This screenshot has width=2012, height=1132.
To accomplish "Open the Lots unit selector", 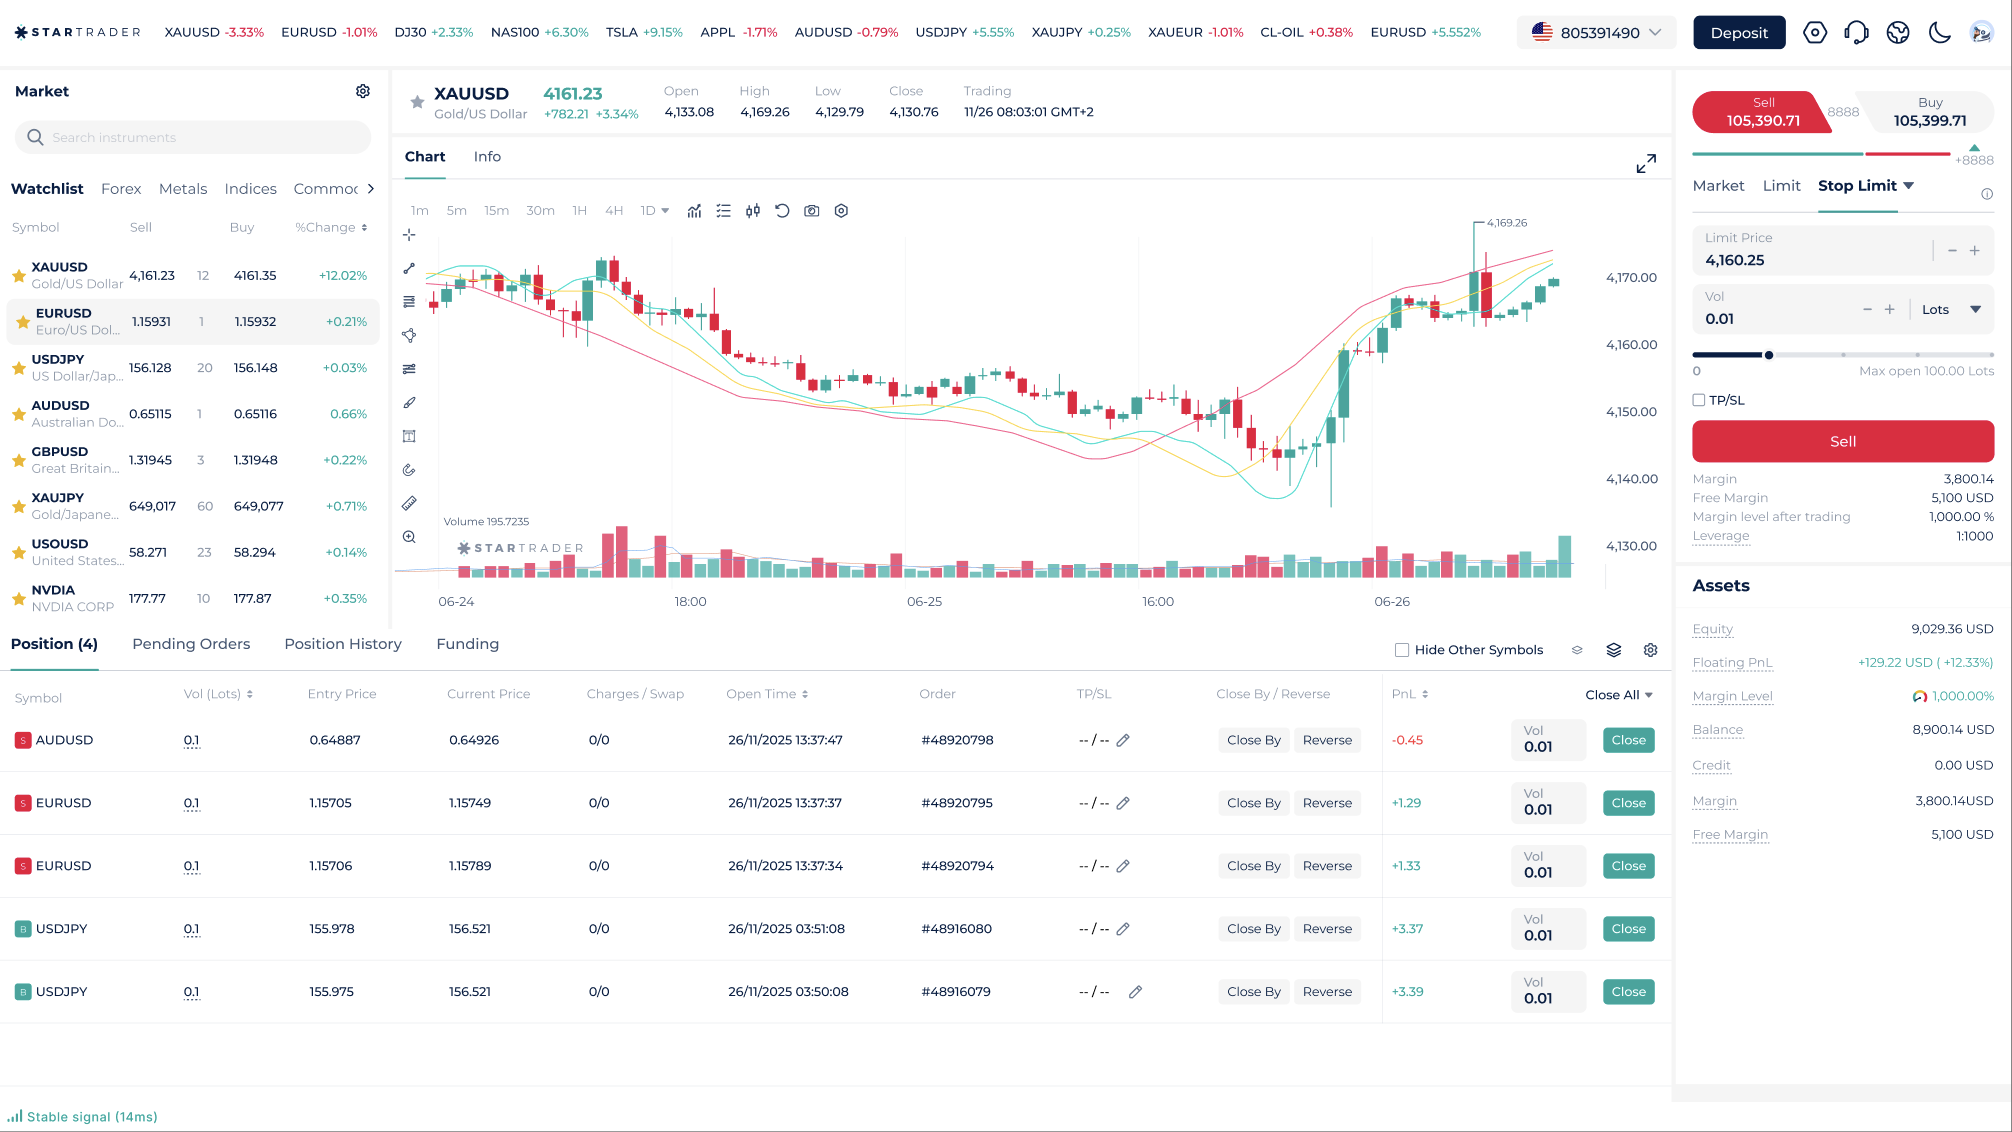I will click(1948, 309).
